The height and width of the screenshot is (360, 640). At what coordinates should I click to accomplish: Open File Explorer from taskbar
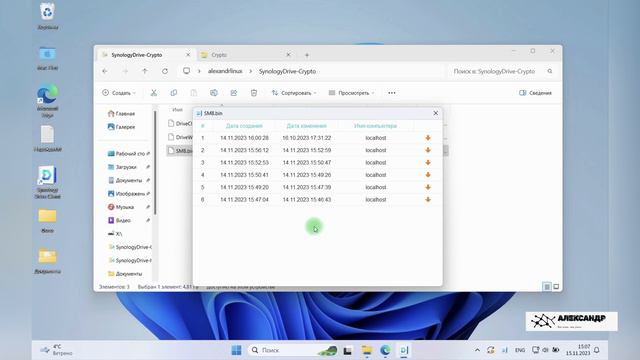[367, 350]
